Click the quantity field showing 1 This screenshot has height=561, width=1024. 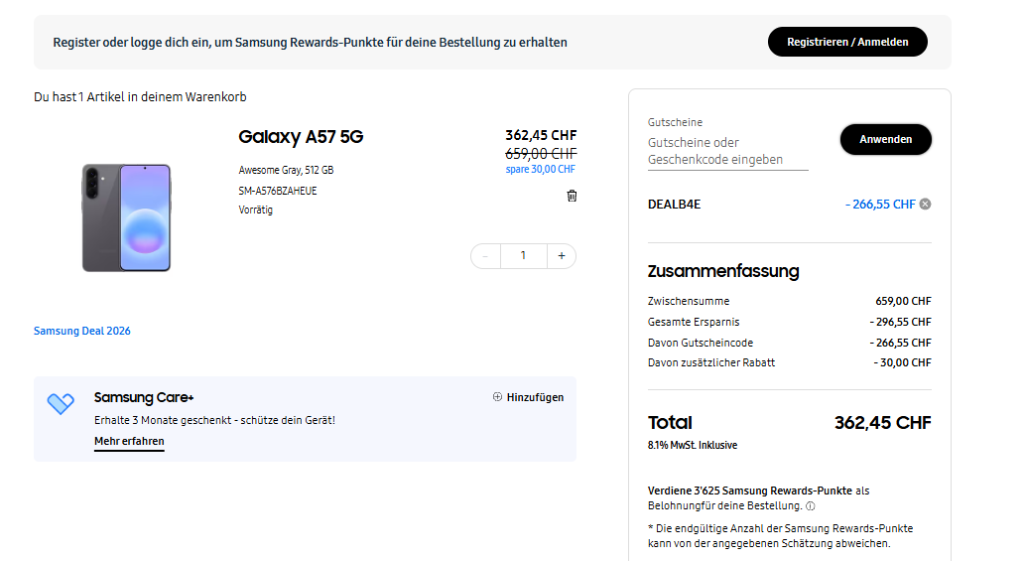pos(523,256)
